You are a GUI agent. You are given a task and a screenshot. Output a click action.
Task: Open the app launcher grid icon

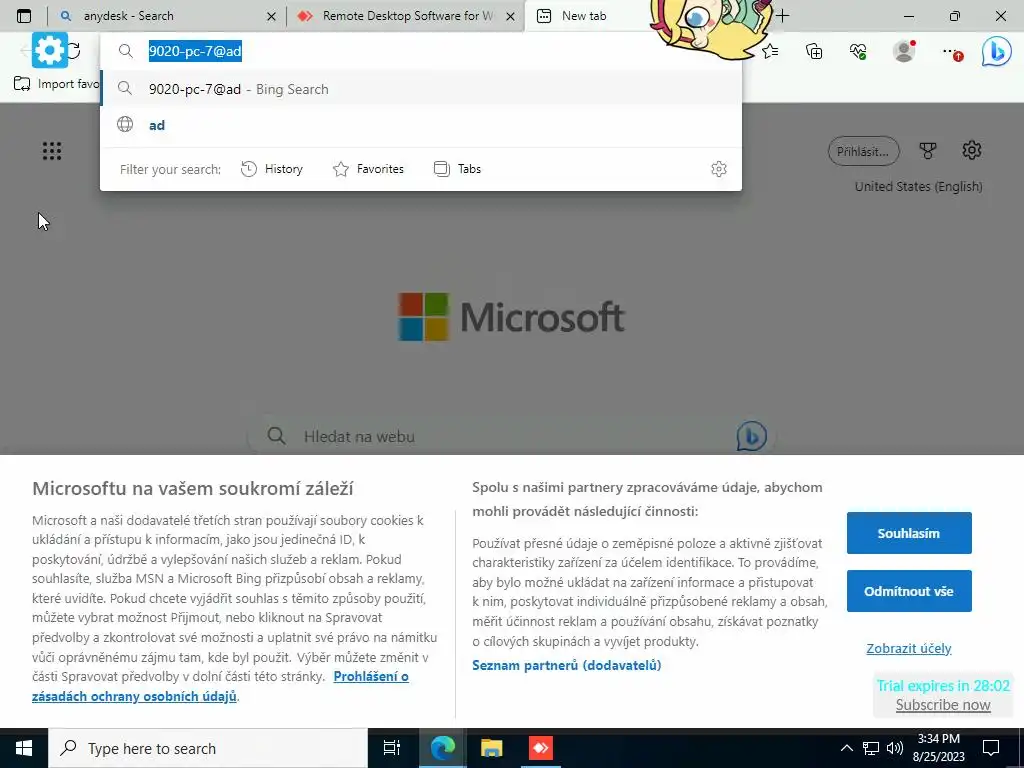click(52, 151)
